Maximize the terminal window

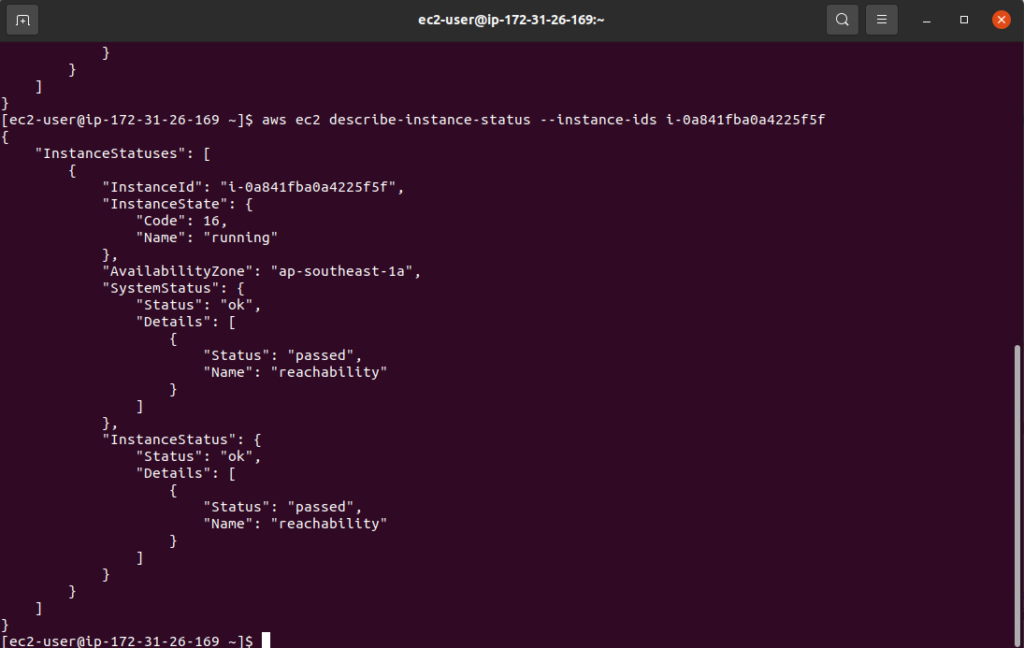pos(962,19)
